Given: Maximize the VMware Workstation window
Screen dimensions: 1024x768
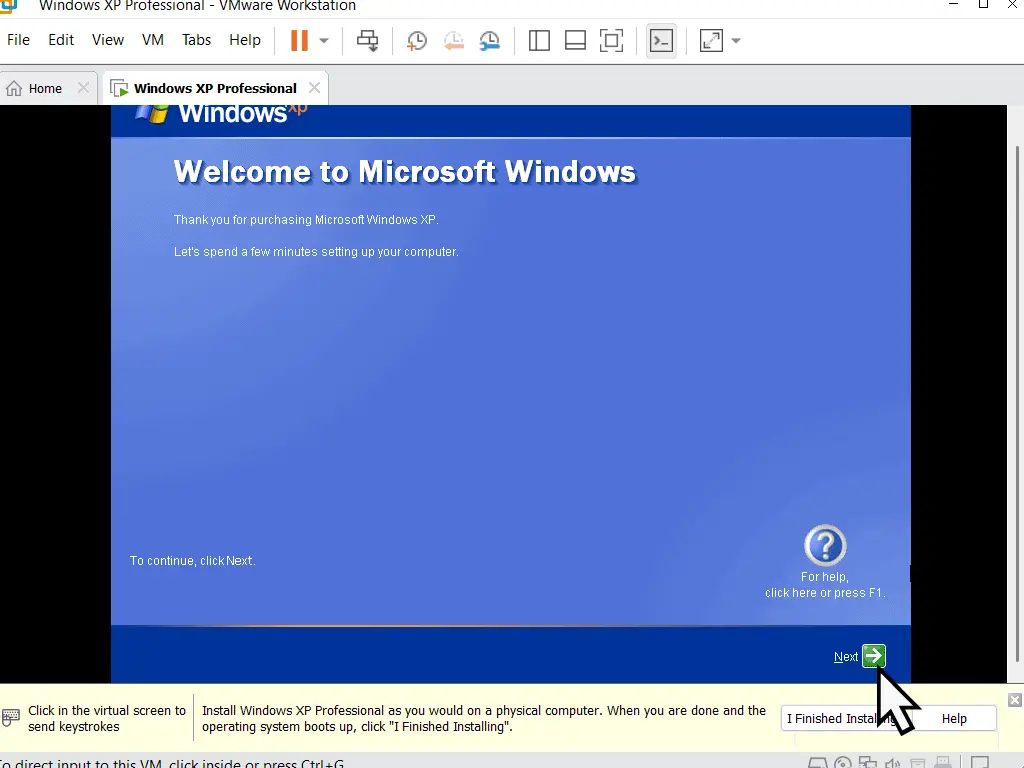Looking at the screenshot, I should point(983,5).
